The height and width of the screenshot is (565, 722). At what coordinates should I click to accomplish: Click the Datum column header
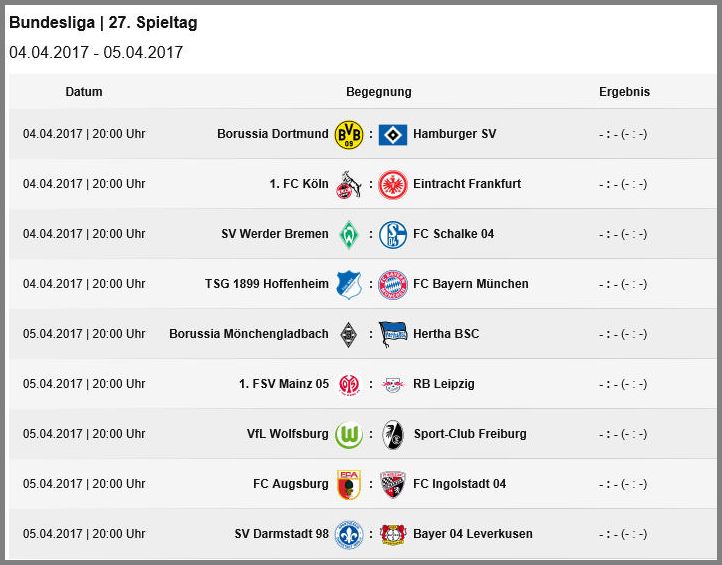[x=84, y=92]
